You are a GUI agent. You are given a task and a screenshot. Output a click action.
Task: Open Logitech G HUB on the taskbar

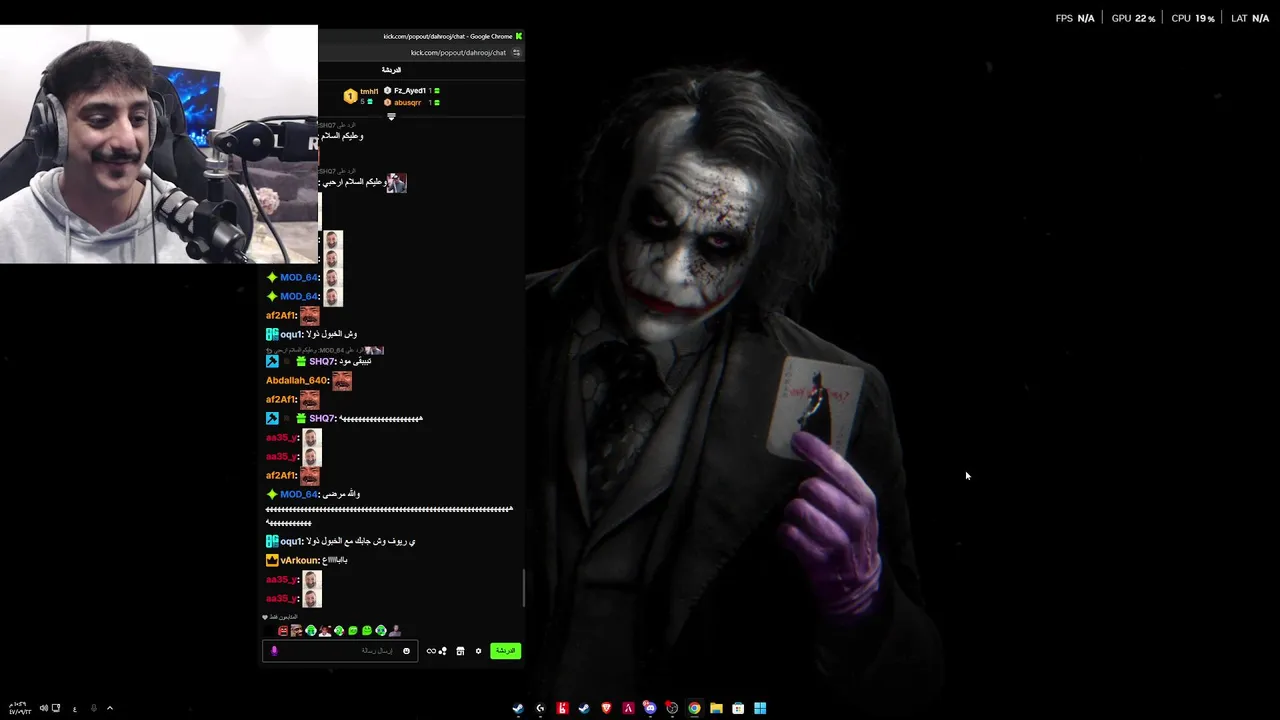click(540, 708)
